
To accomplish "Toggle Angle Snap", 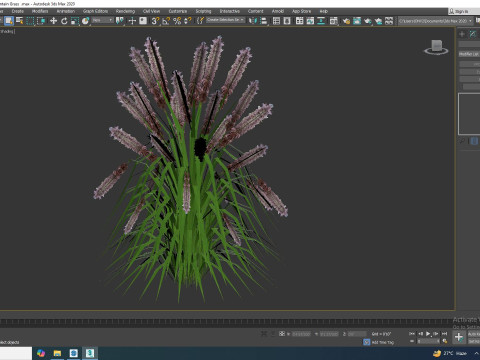I will pyautogui.click(x=166, y=21).
